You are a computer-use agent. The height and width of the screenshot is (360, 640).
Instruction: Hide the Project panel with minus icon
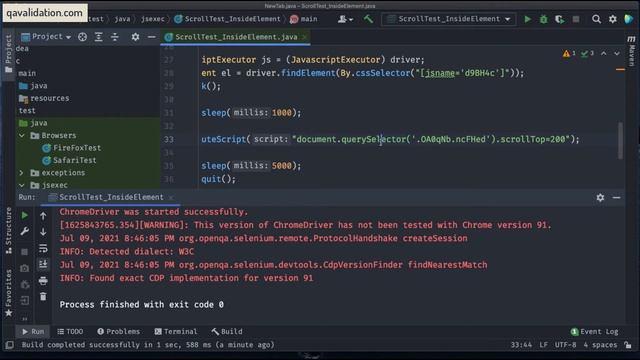point(151,37)
